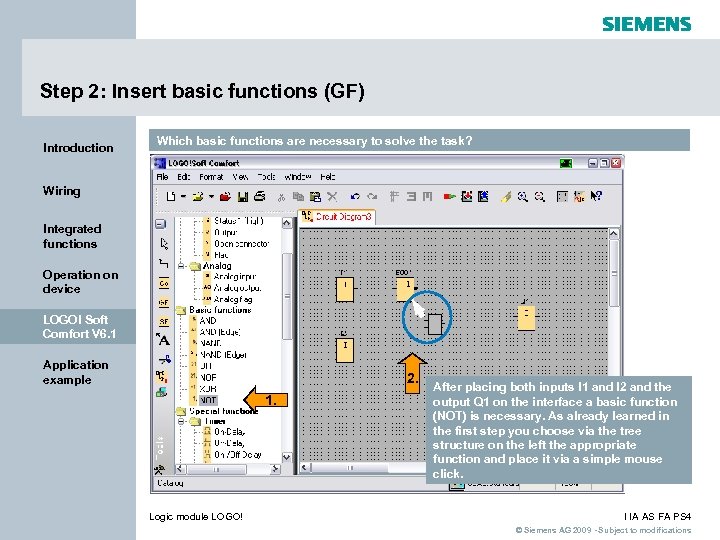Click the New file toolbar icon
The image size is (720, 540).
(x=171, y=197)
